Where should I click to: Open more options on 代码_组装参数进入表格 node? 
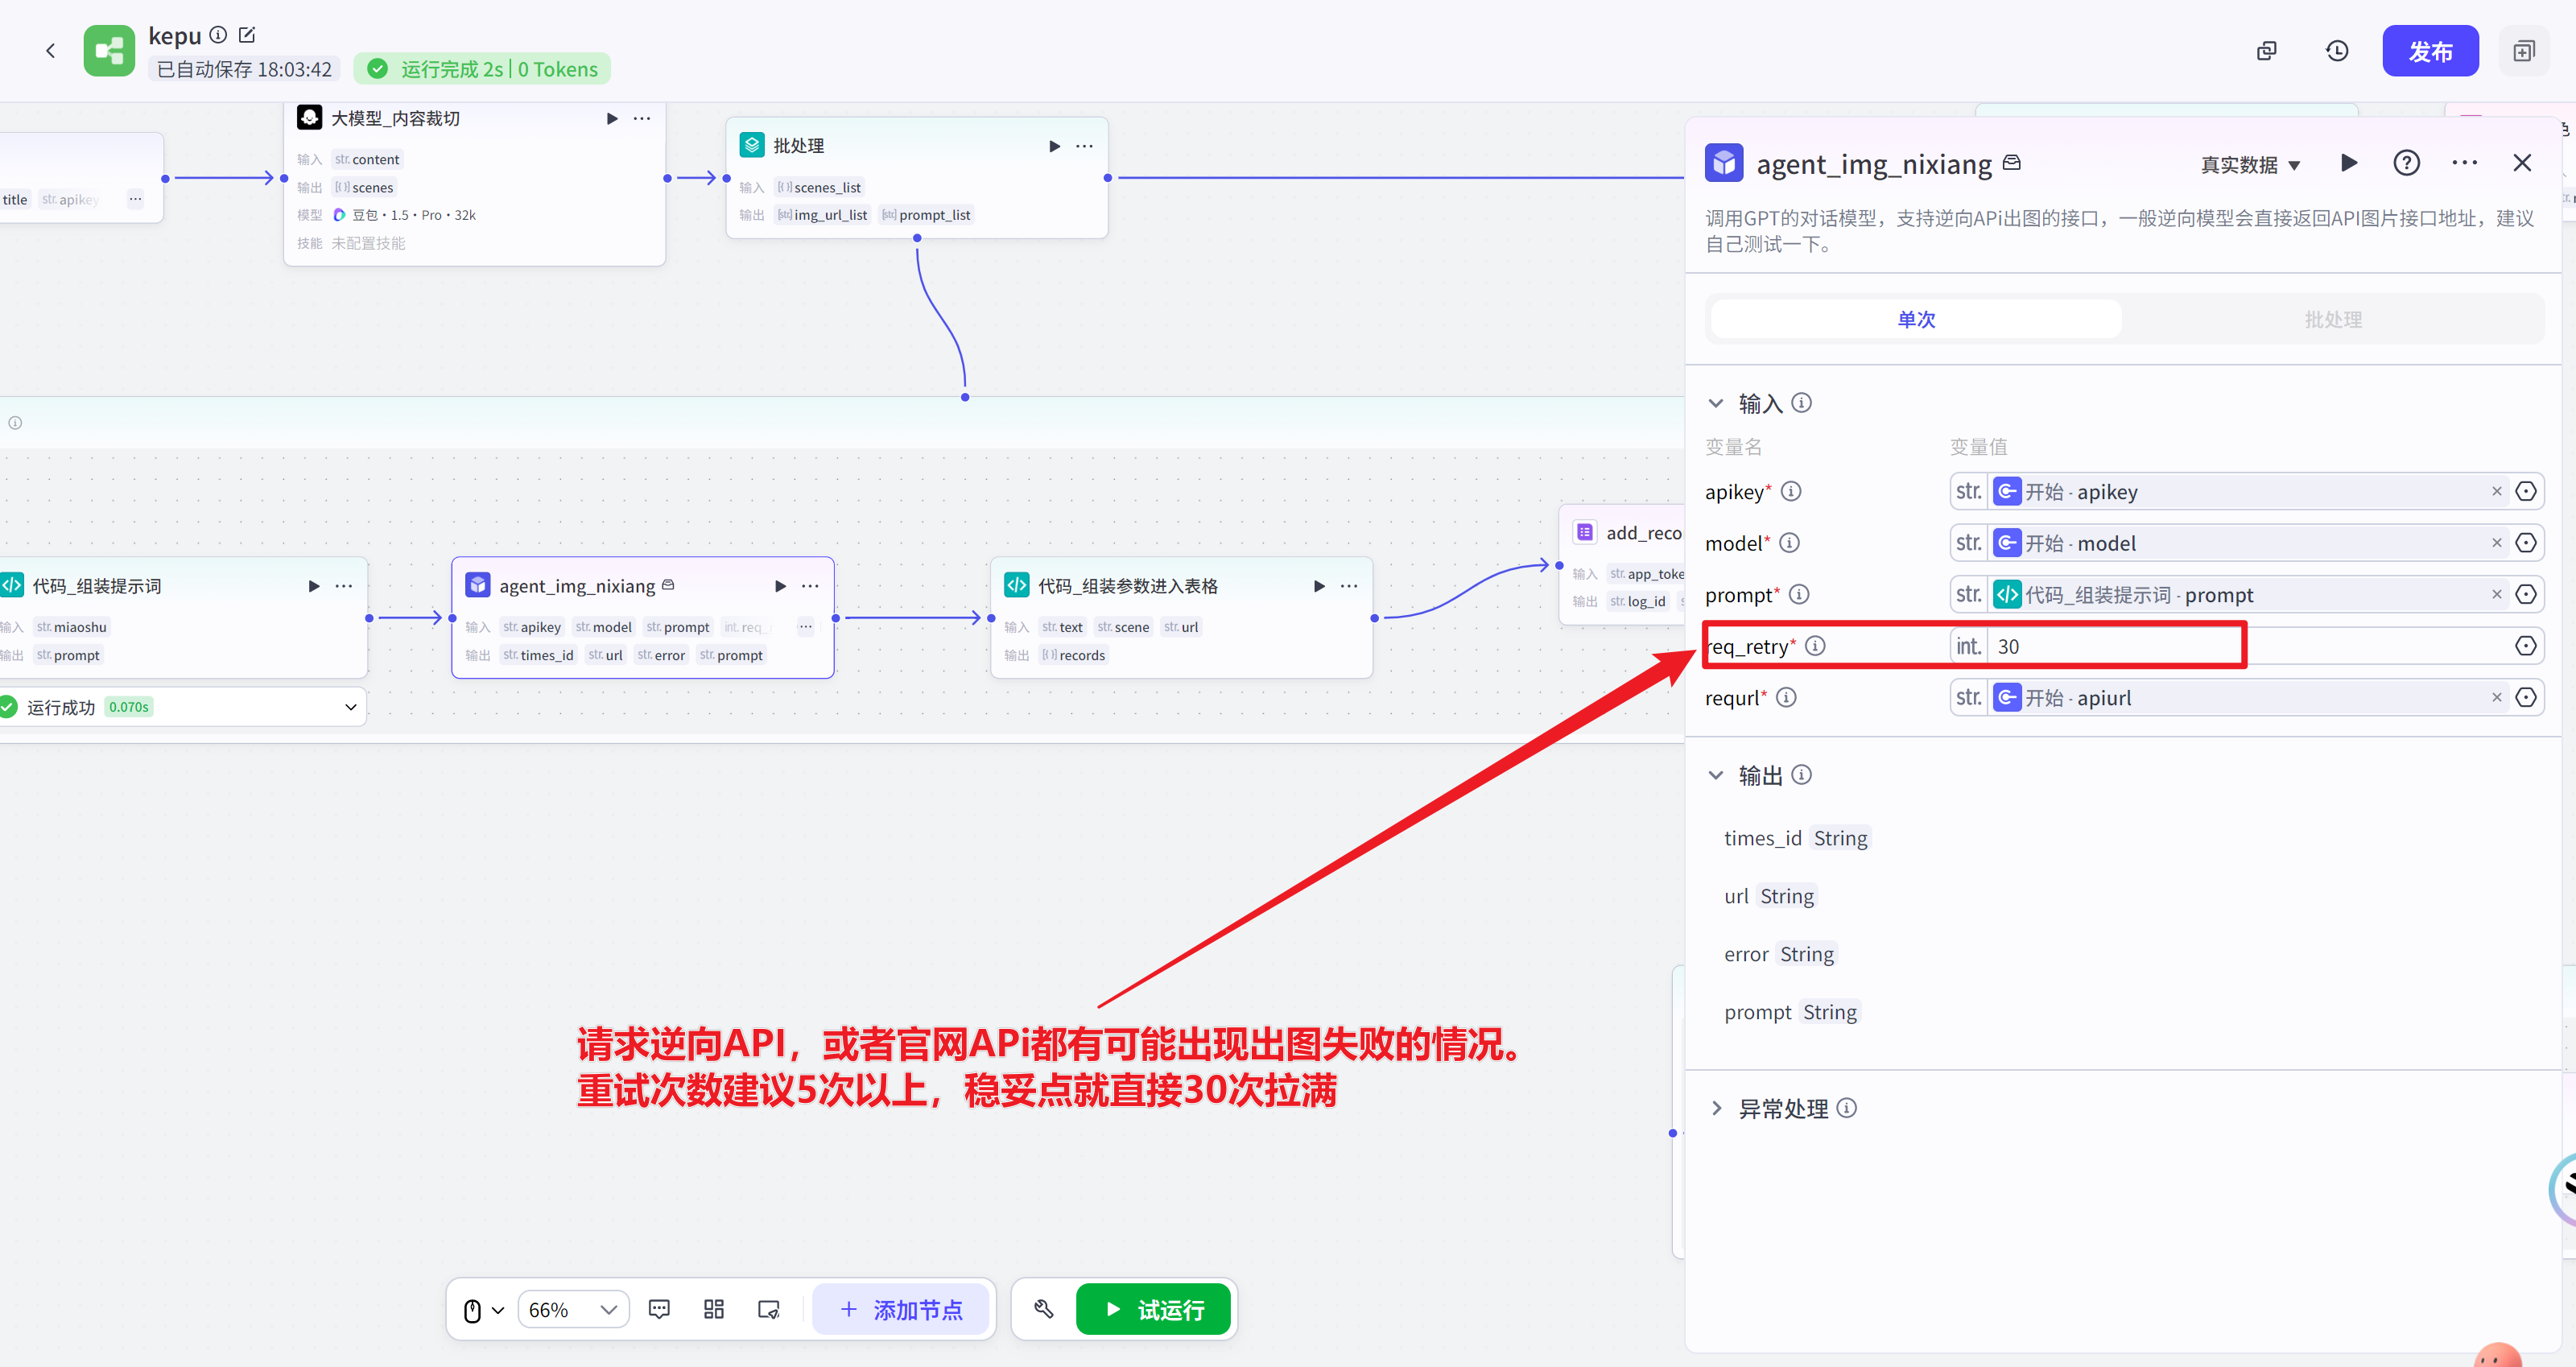click(x=1349, y=586)
